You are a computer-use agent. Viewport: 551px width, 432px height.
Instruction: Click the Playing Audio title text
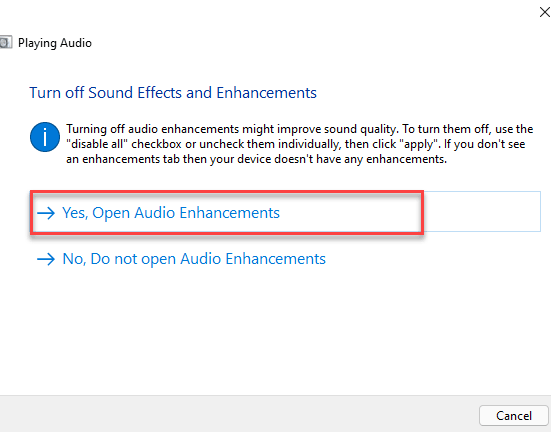pos(55,43)
